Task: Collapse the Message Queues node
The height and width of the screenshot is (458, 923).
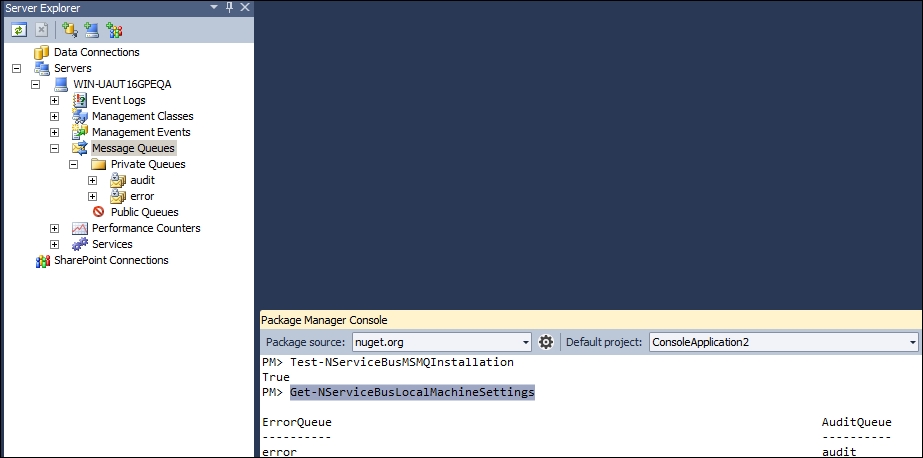Action: [54, 148]
